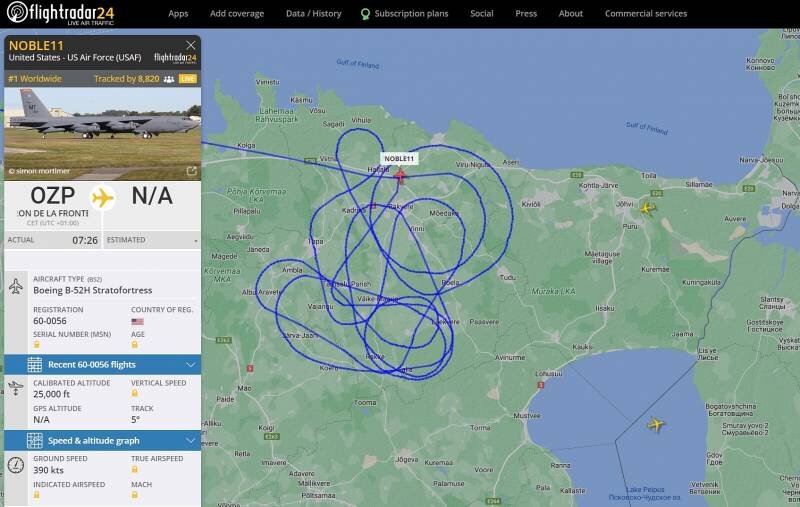
Task: Click the Social link
Action: pos(482,14)
